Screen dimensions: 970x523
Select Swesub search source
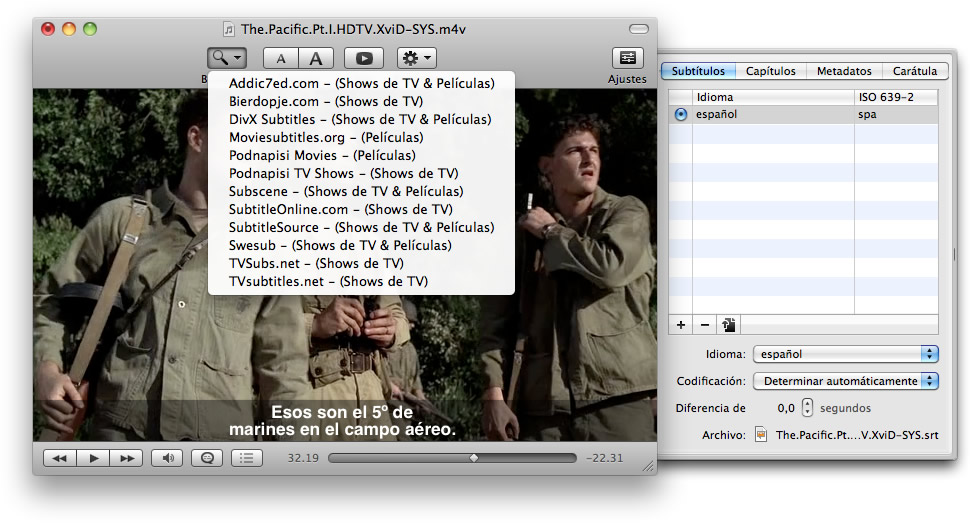tap(361, 245)
